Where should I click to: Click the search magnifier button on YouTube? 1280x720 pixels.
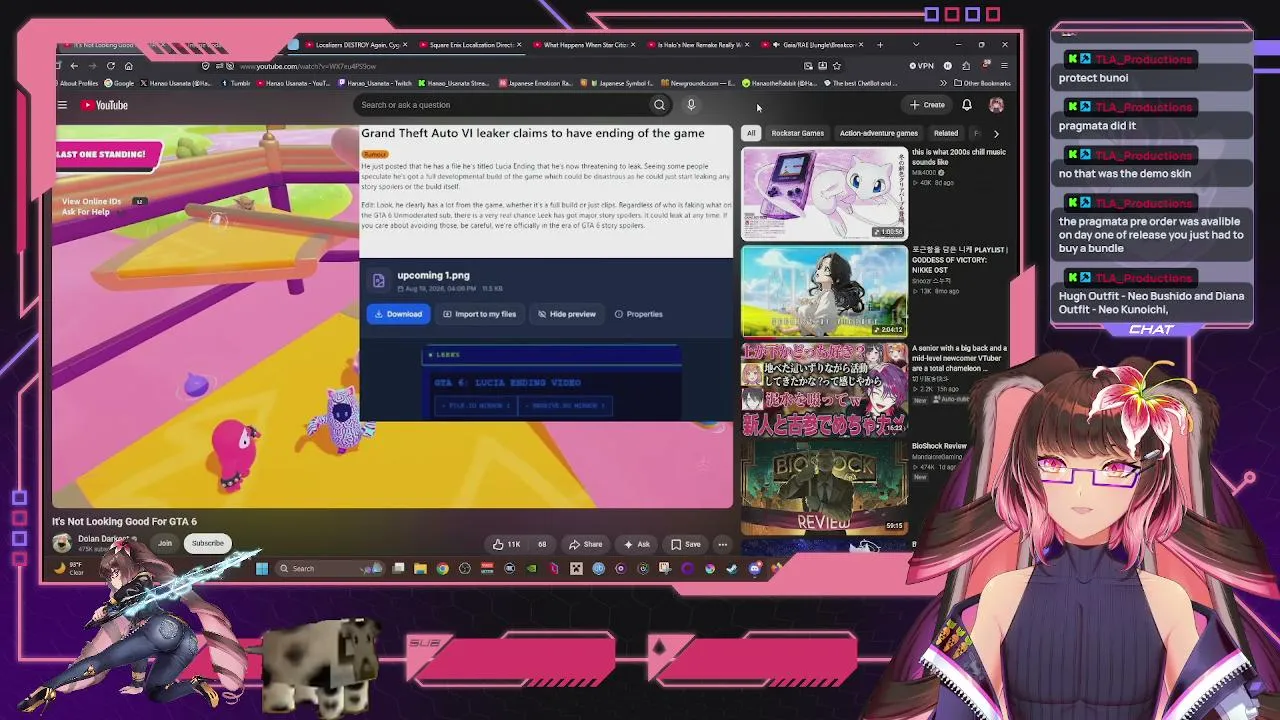click(659, 105)
